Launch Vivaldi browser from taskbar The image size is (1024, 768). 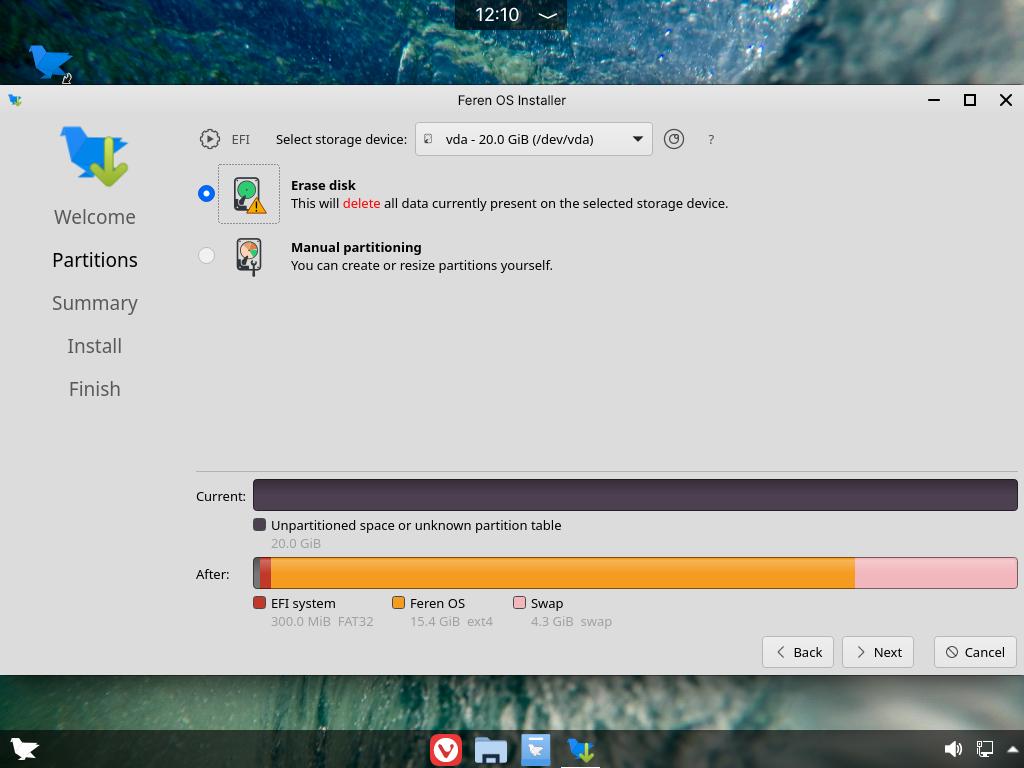coord(446,750)
